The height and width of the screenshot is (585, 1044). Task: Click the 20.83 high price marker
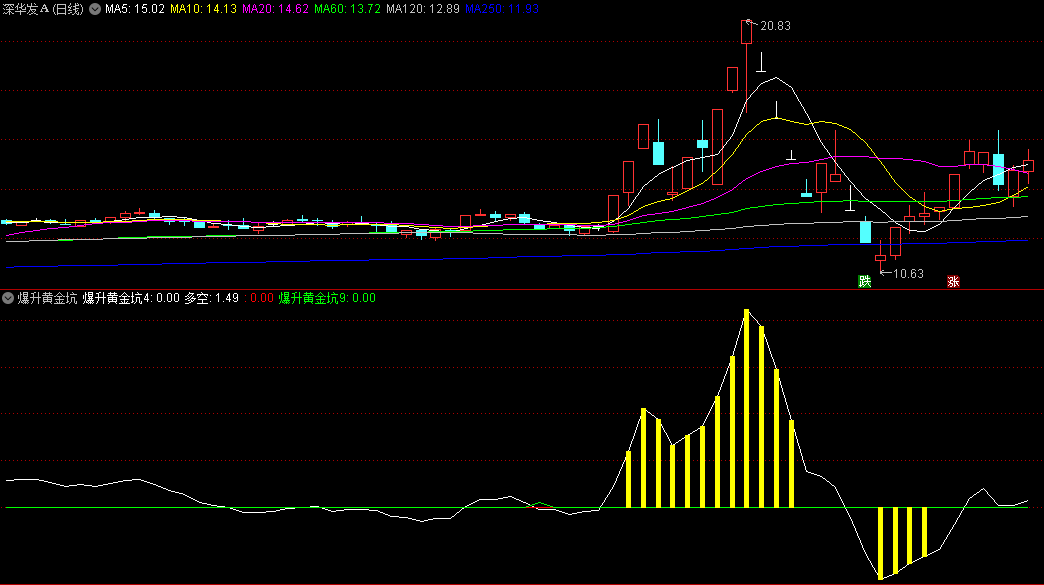pos(775,26)
